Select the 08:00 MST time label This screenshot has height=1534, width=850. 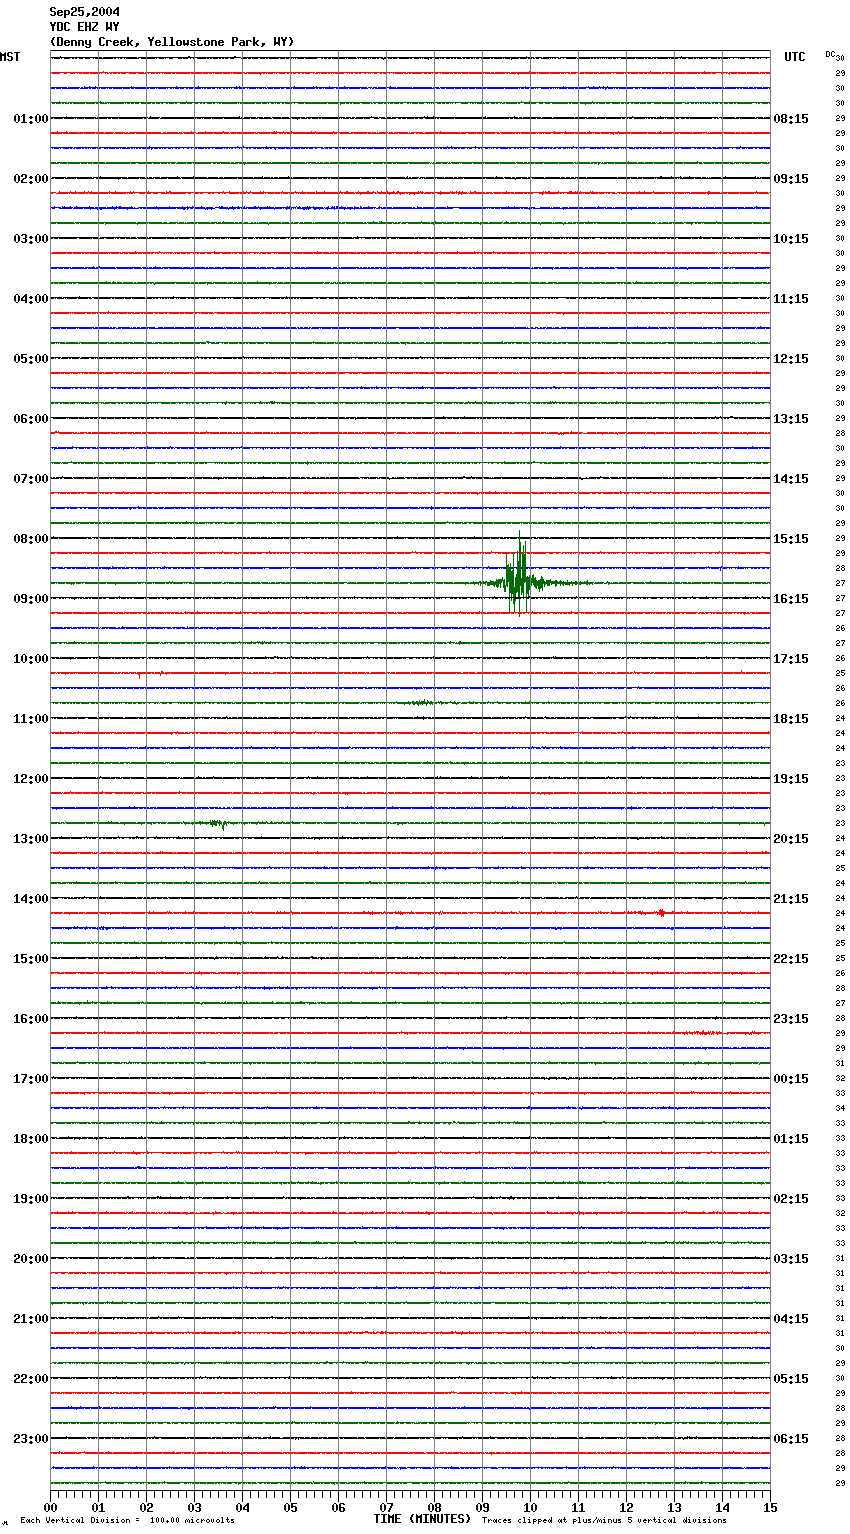pos(31,539)
